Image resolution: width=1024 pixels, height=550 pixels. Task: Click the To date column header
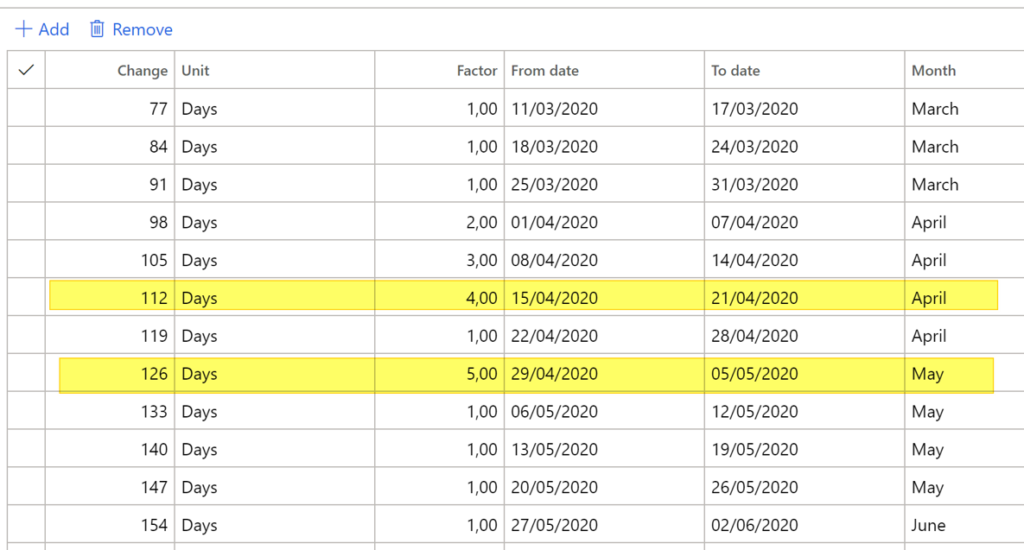pos(805,70)
